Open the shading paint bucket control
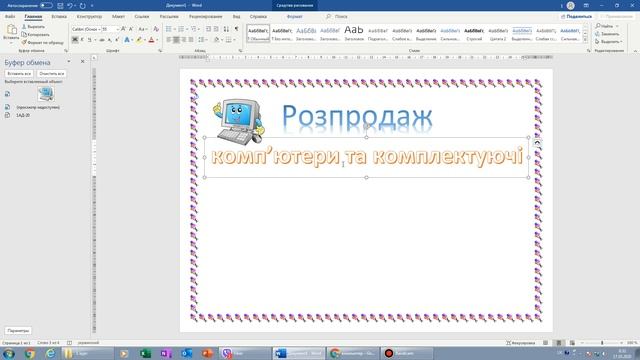This screenshot has width=640, height=360. (x=216, y=40)
